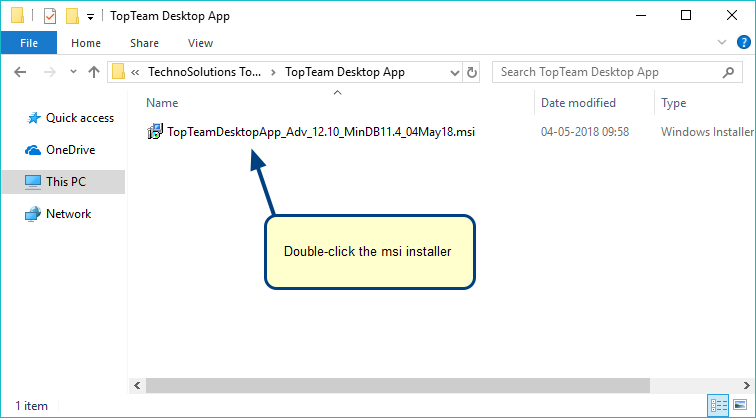Select Network in the navigation pane

pyautogui.click(x=68, y=214)
